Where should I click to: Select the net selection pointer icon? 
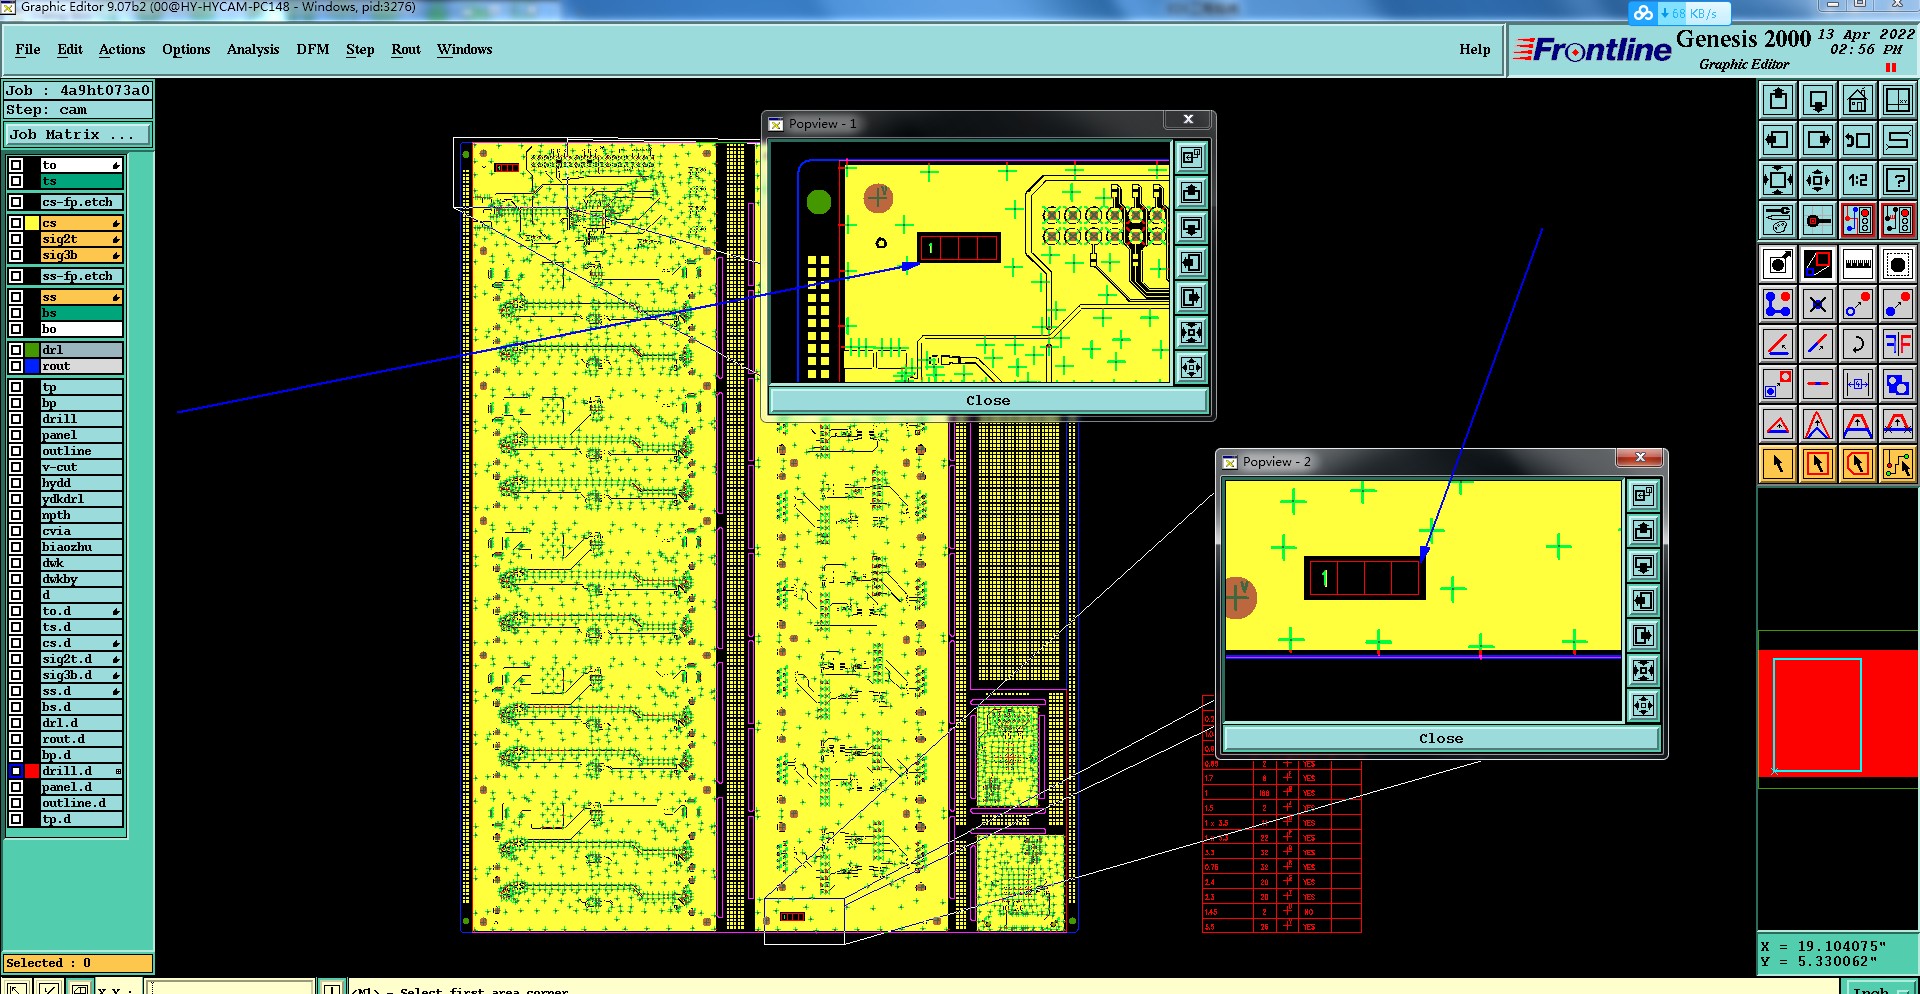pyautogui.click(x=1897, y=464)
